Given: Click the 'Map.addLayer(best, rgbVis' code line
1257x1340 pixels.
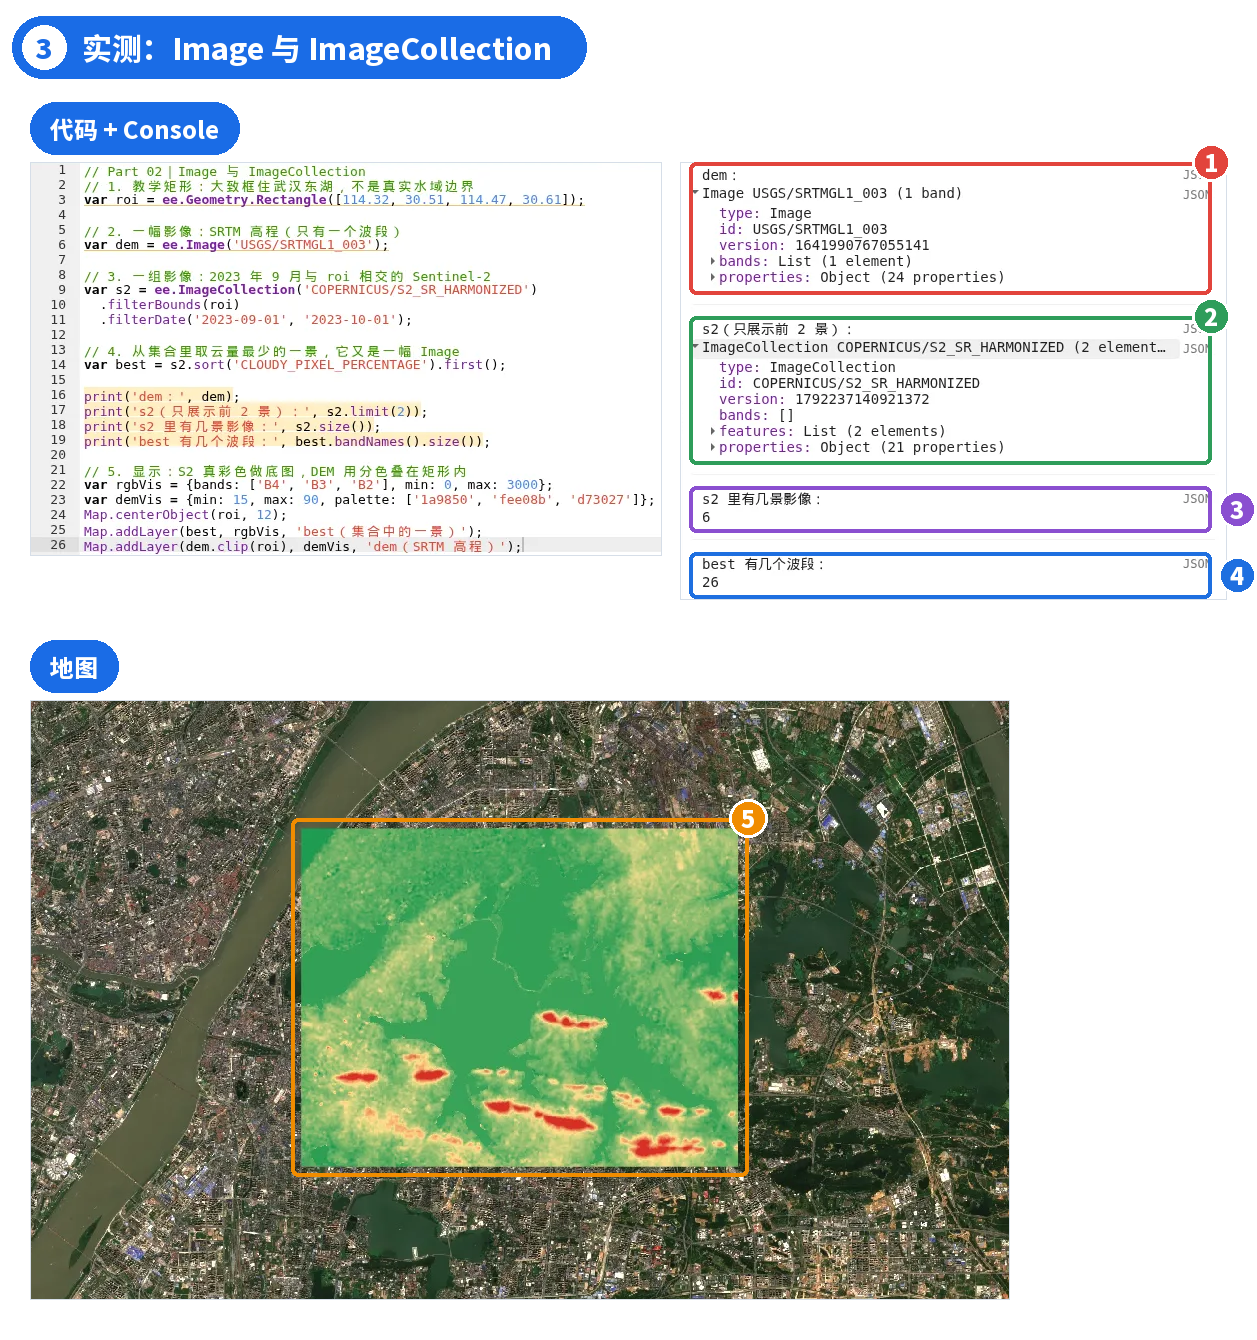Looking at the screenshot, I should tap(283, 532).
